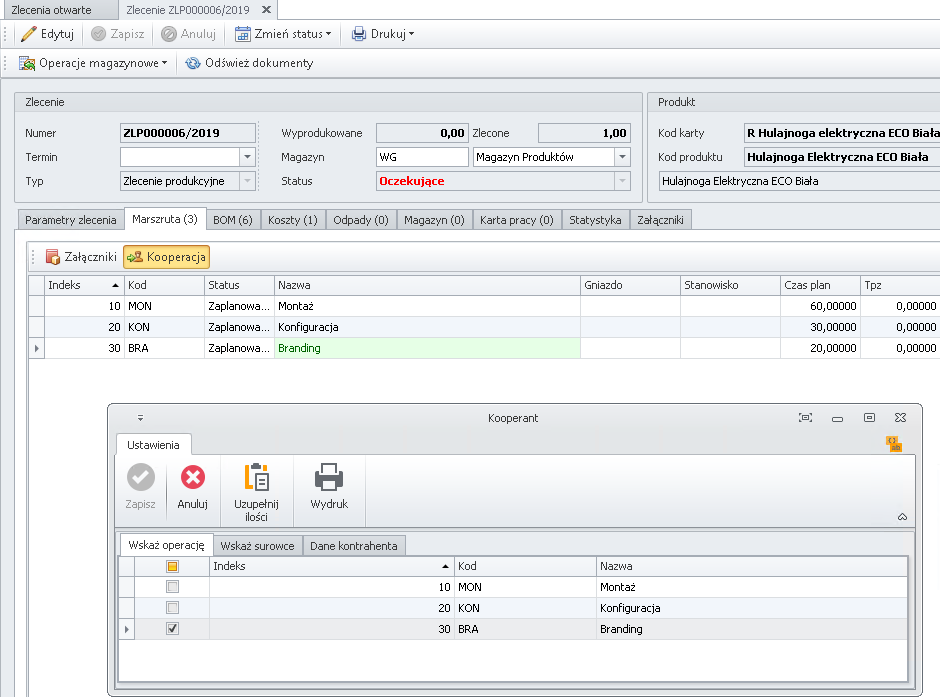940x697 pixels.
Task: Click the highlighted Kooperacja button
Action: coord(166,257)
